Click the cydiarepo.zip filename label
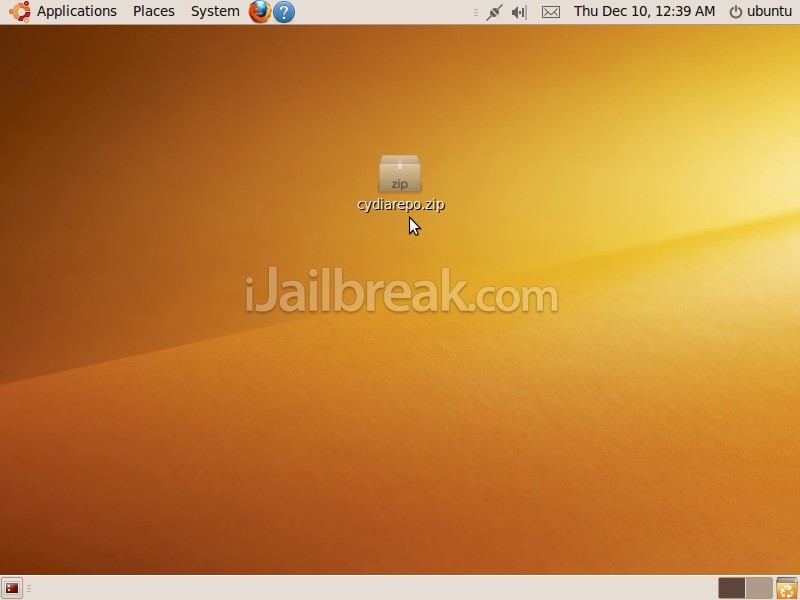This screenshot has height=600, width=800. click(x=400, y=205)
